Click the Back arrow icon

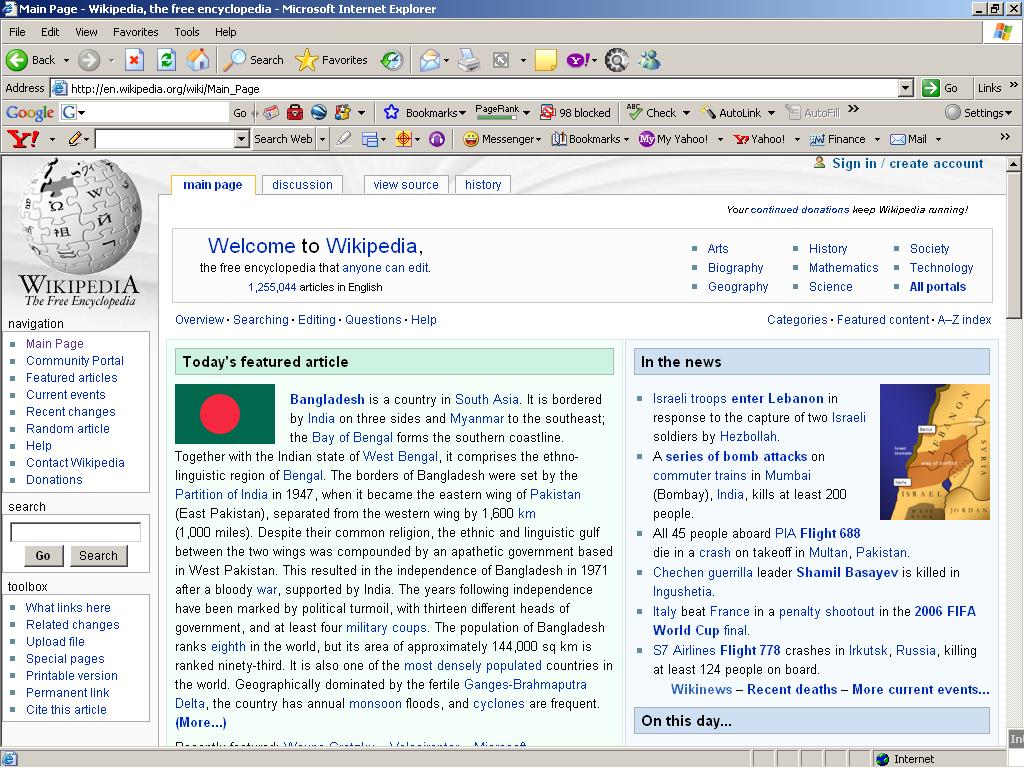coord(17,60)
